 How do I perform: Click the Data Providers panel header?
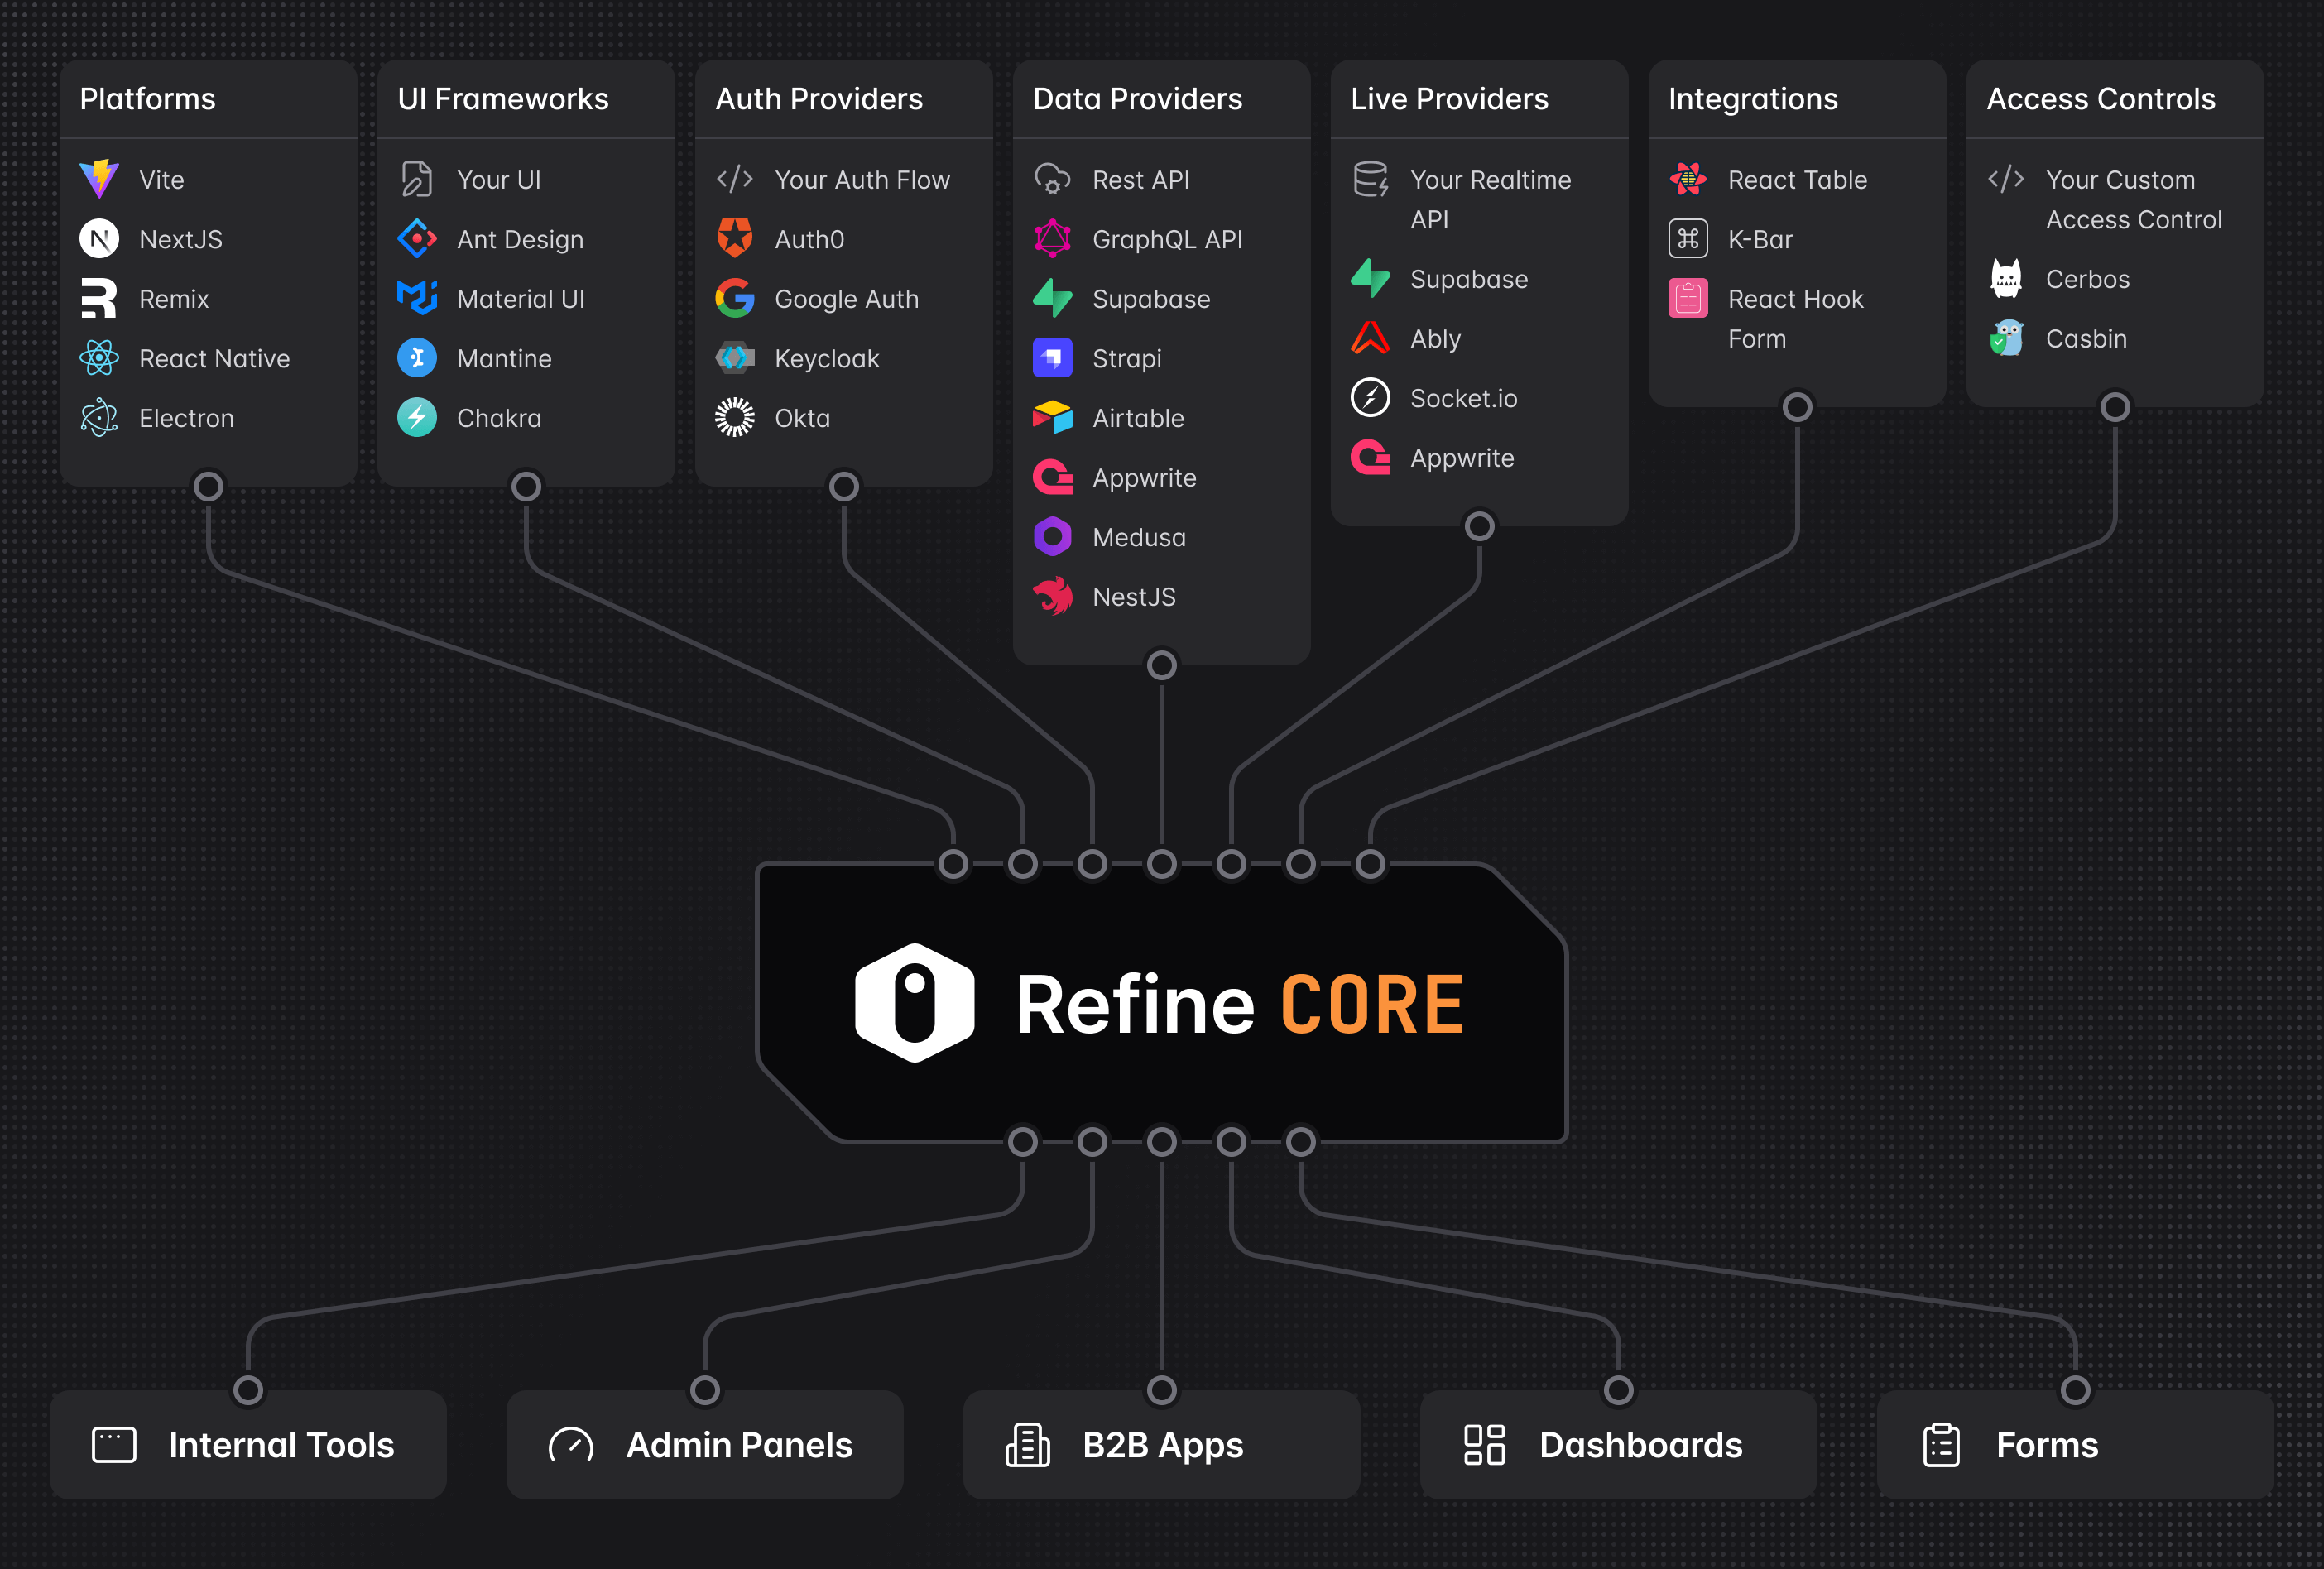pyautogui.click(x=1137, y=98)
